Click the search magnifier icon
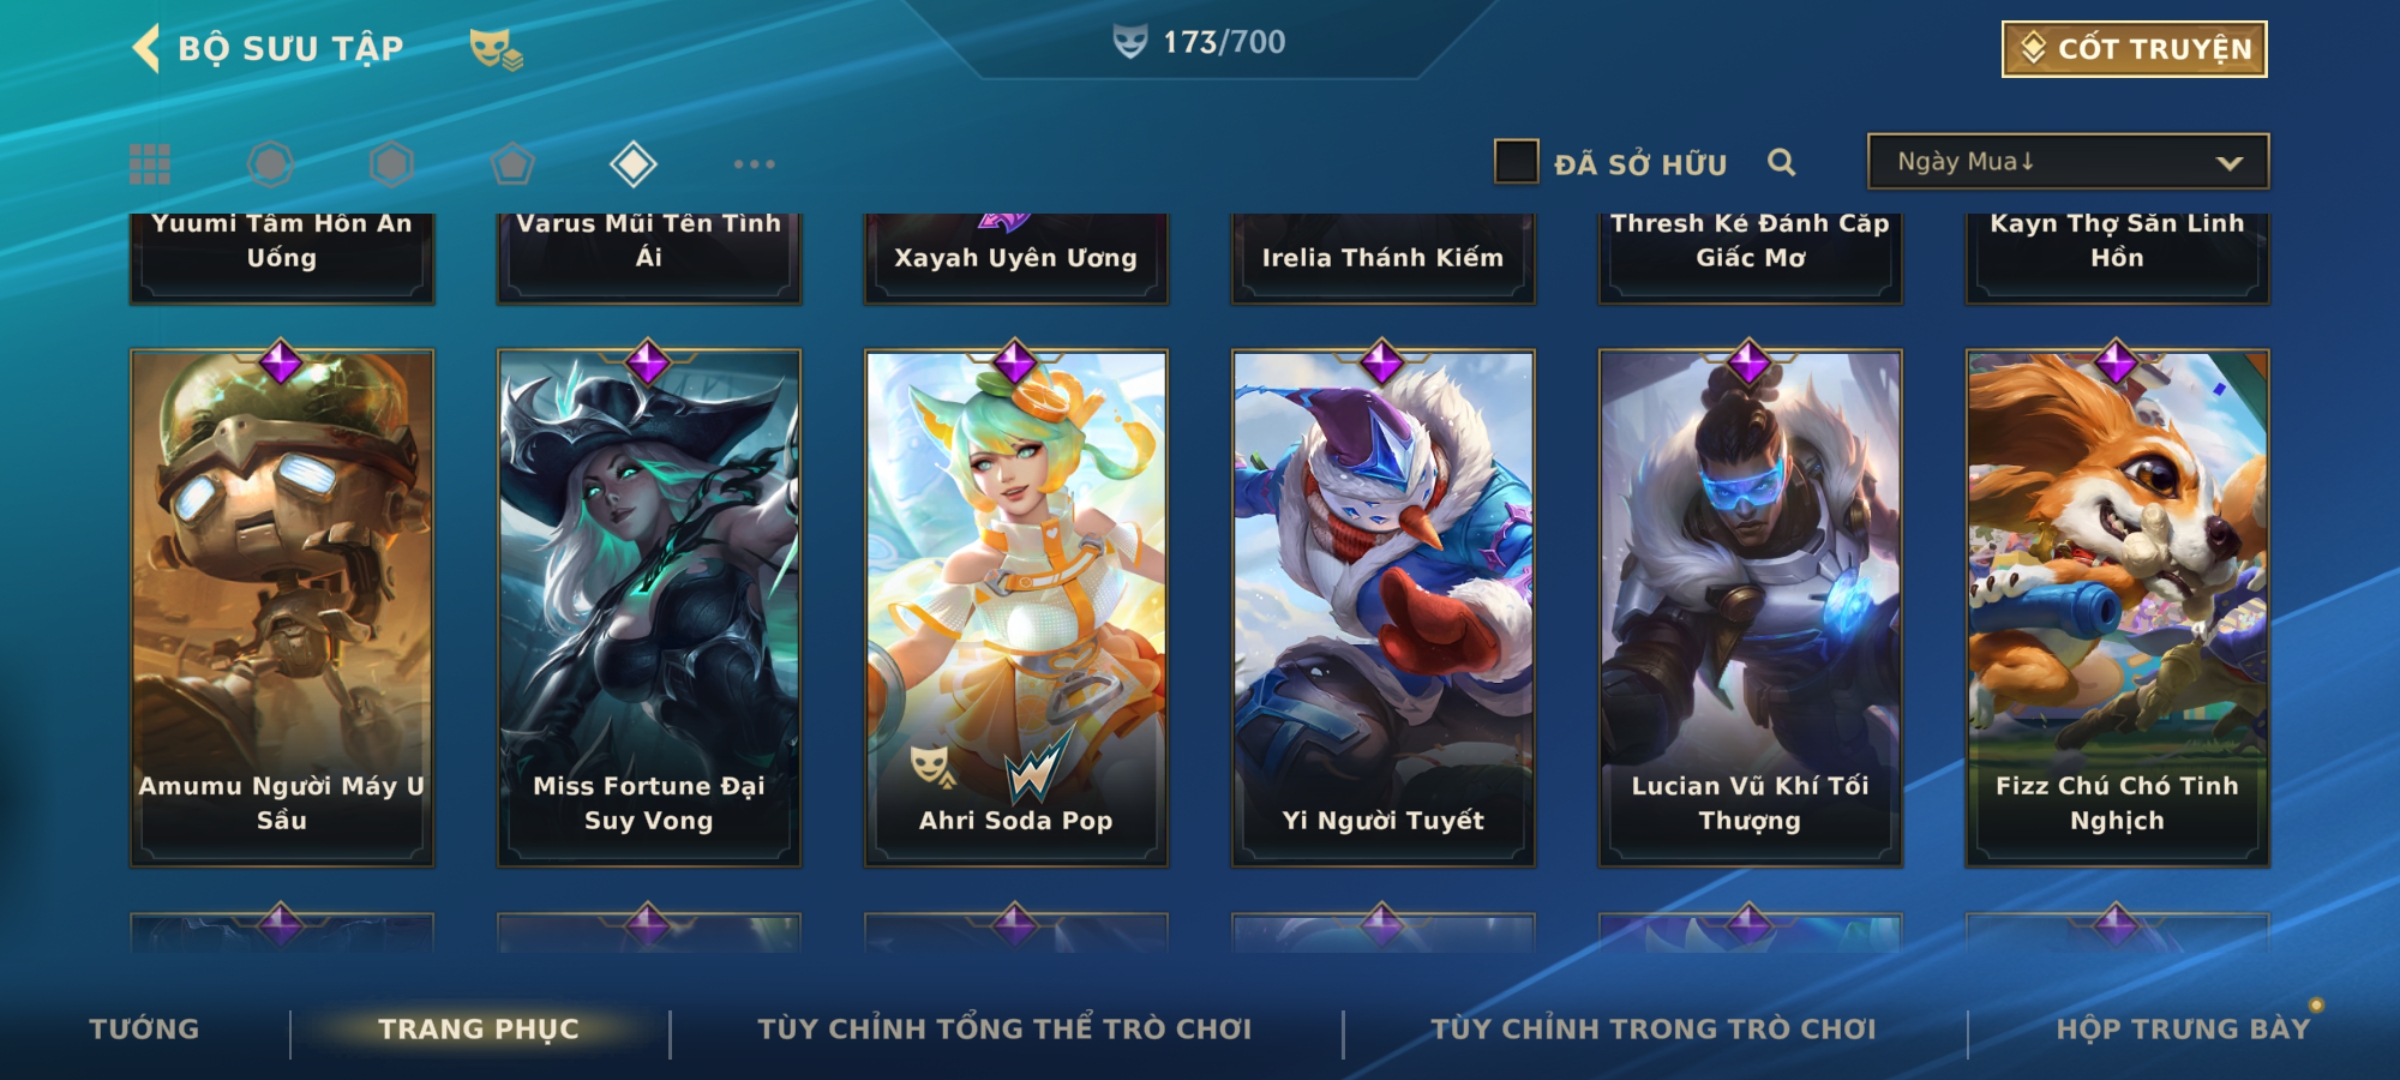2400x1080 pixels. (1781, 162)
